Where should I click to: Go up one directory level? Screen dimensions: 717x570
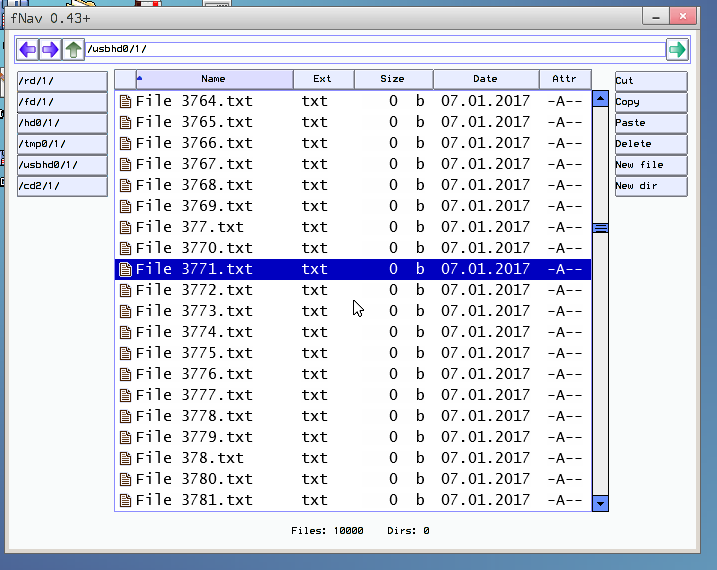point(73,49)
